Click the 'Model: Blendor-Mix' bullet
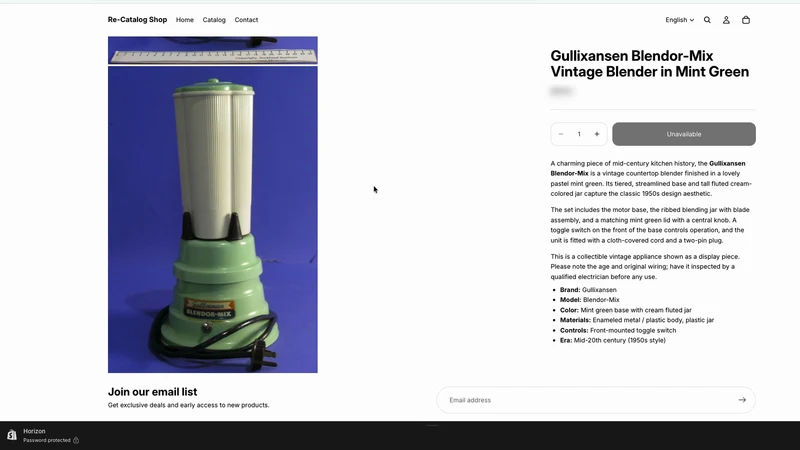Viewport: 800px width, 450px height. pos(589,300)
